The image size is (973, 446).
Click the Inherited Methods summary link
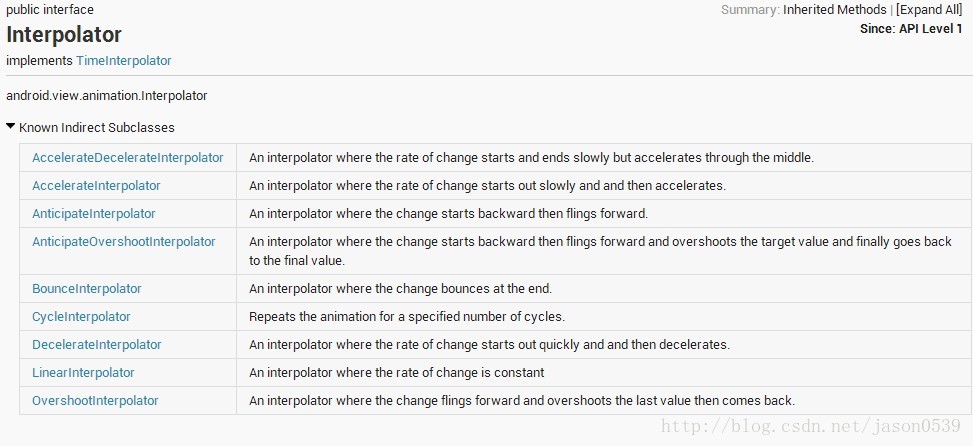835,9
